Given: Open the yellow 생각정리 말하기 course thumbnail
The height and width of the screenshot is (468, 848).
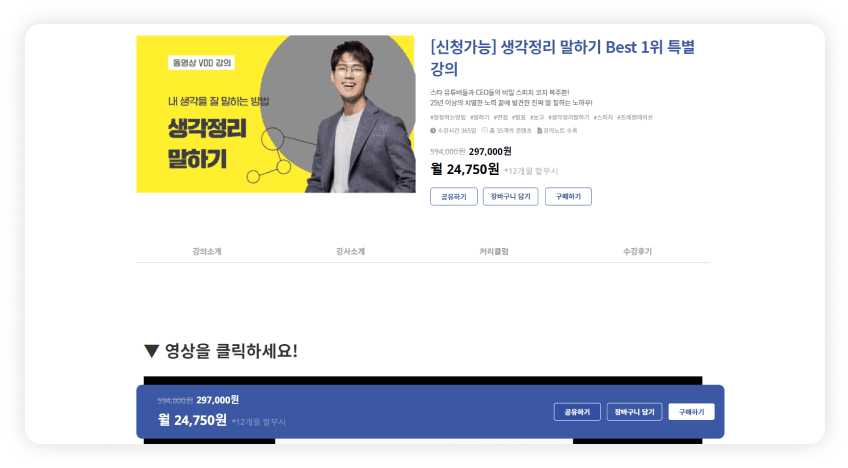Looking at the screenshot, I should 276,114.
